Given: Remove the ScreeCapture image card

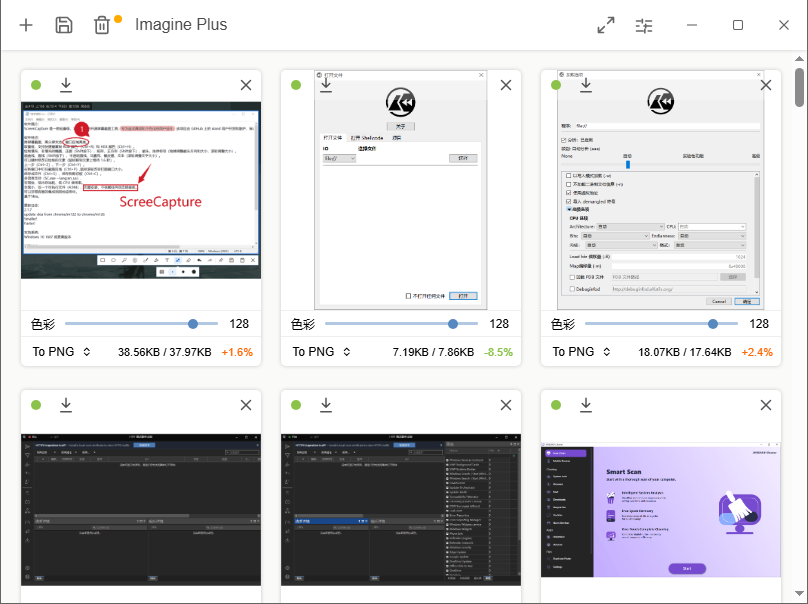Looking at the screenshot, I should click(246, 85).
